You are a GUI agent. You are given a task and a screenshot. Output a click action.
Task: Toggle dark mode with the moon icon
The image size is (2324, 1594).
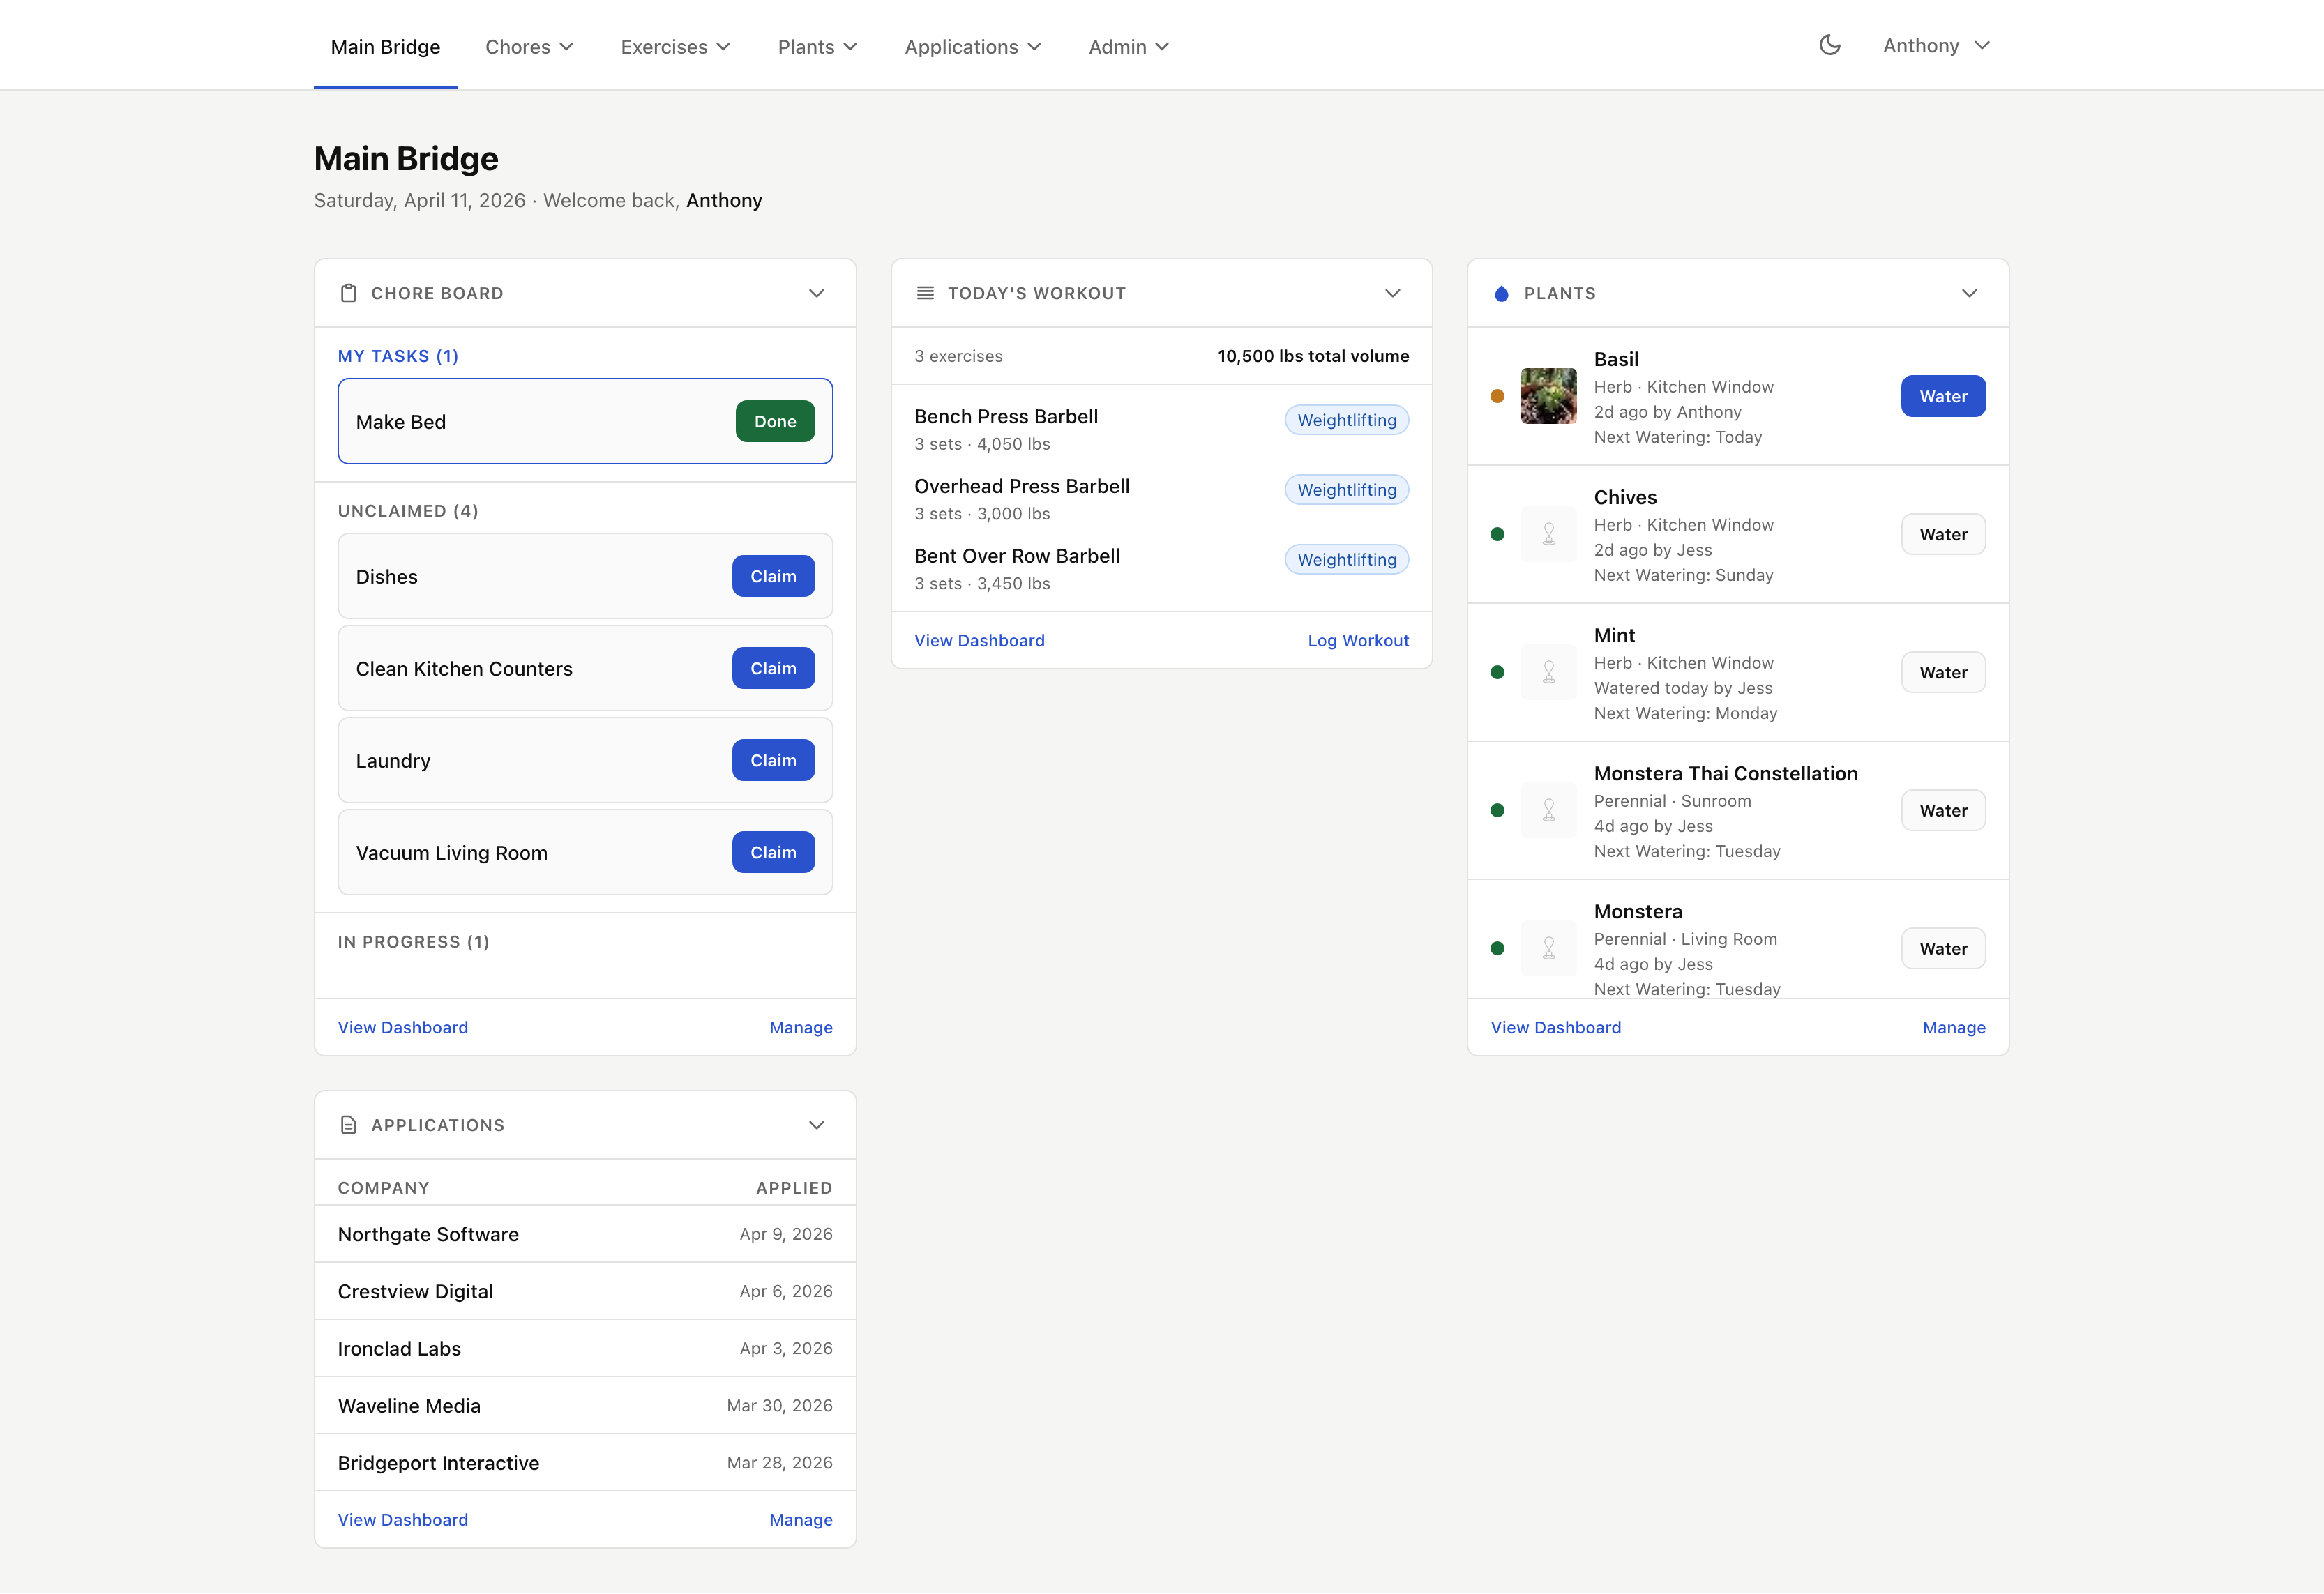(x=1829, y=44)
